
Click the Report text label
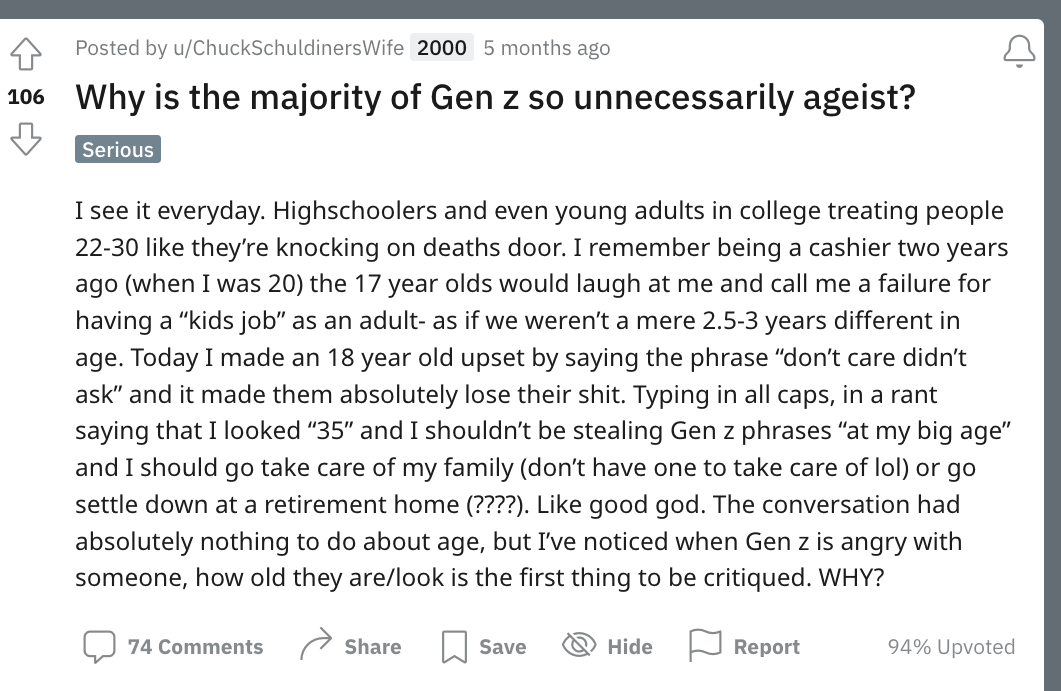[767, 647]
